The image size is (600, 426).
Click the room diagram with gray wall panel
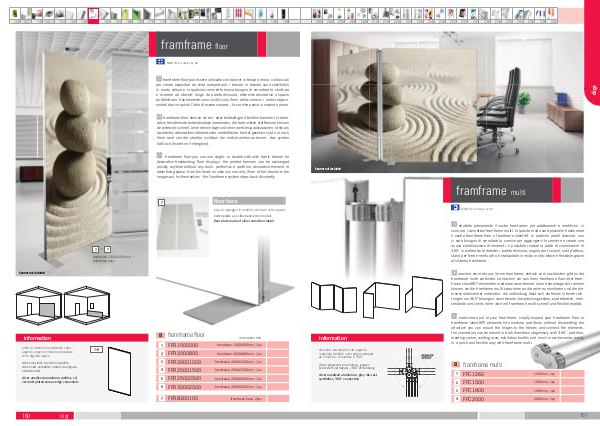click(x=39, y=305)
